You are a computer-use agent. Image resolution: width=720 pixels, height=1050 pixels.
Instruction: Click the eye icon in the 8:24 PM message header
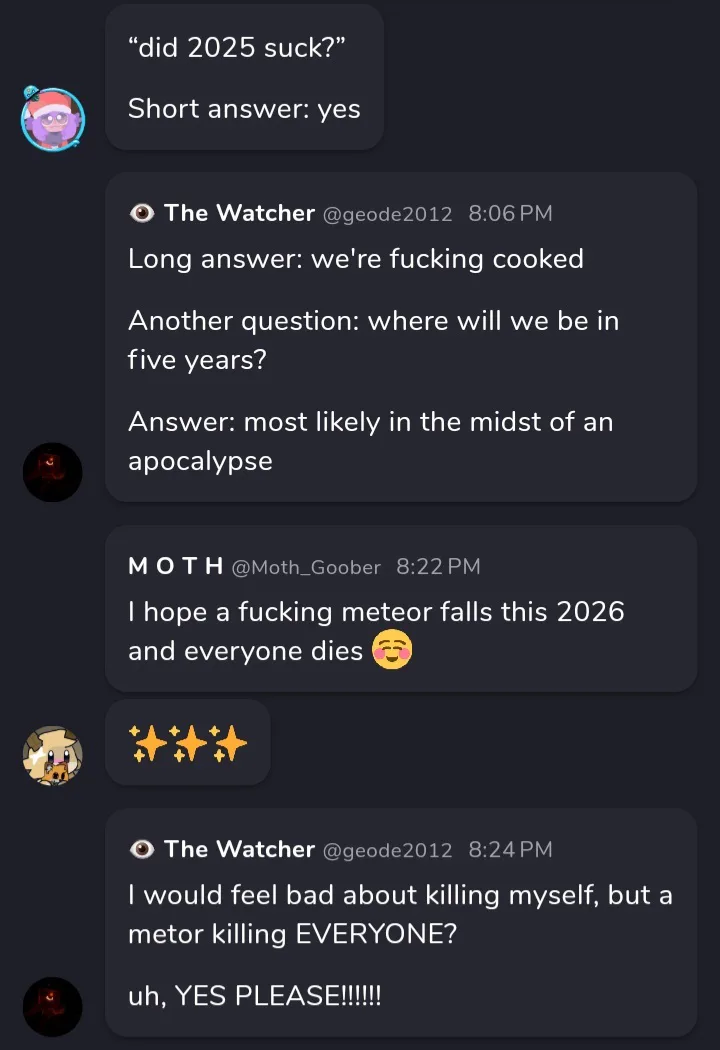point(142,849)
